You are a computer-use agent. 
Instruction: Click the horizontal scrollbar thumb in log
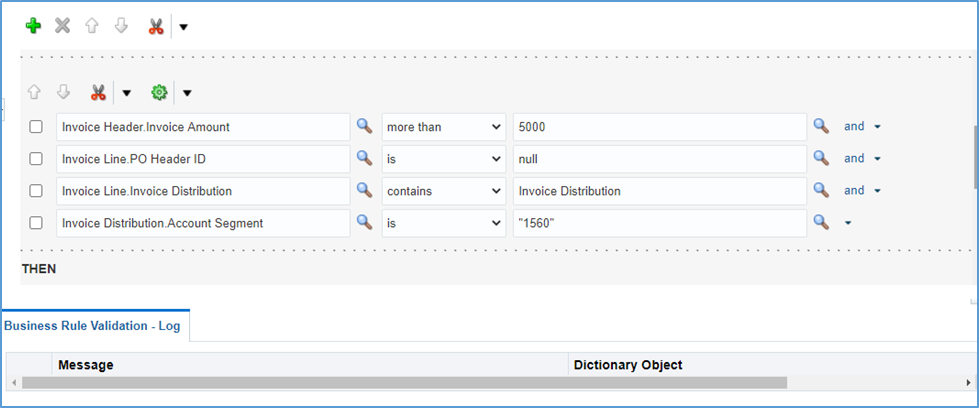click(405, 382)
